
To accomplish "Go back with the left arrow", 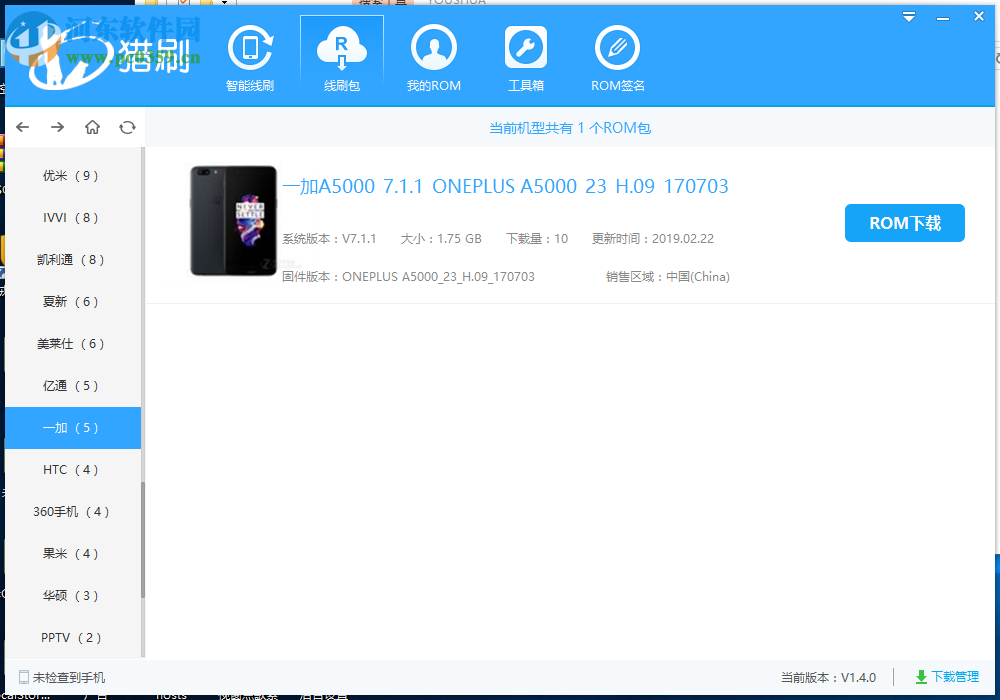I will tap(23, 127).
